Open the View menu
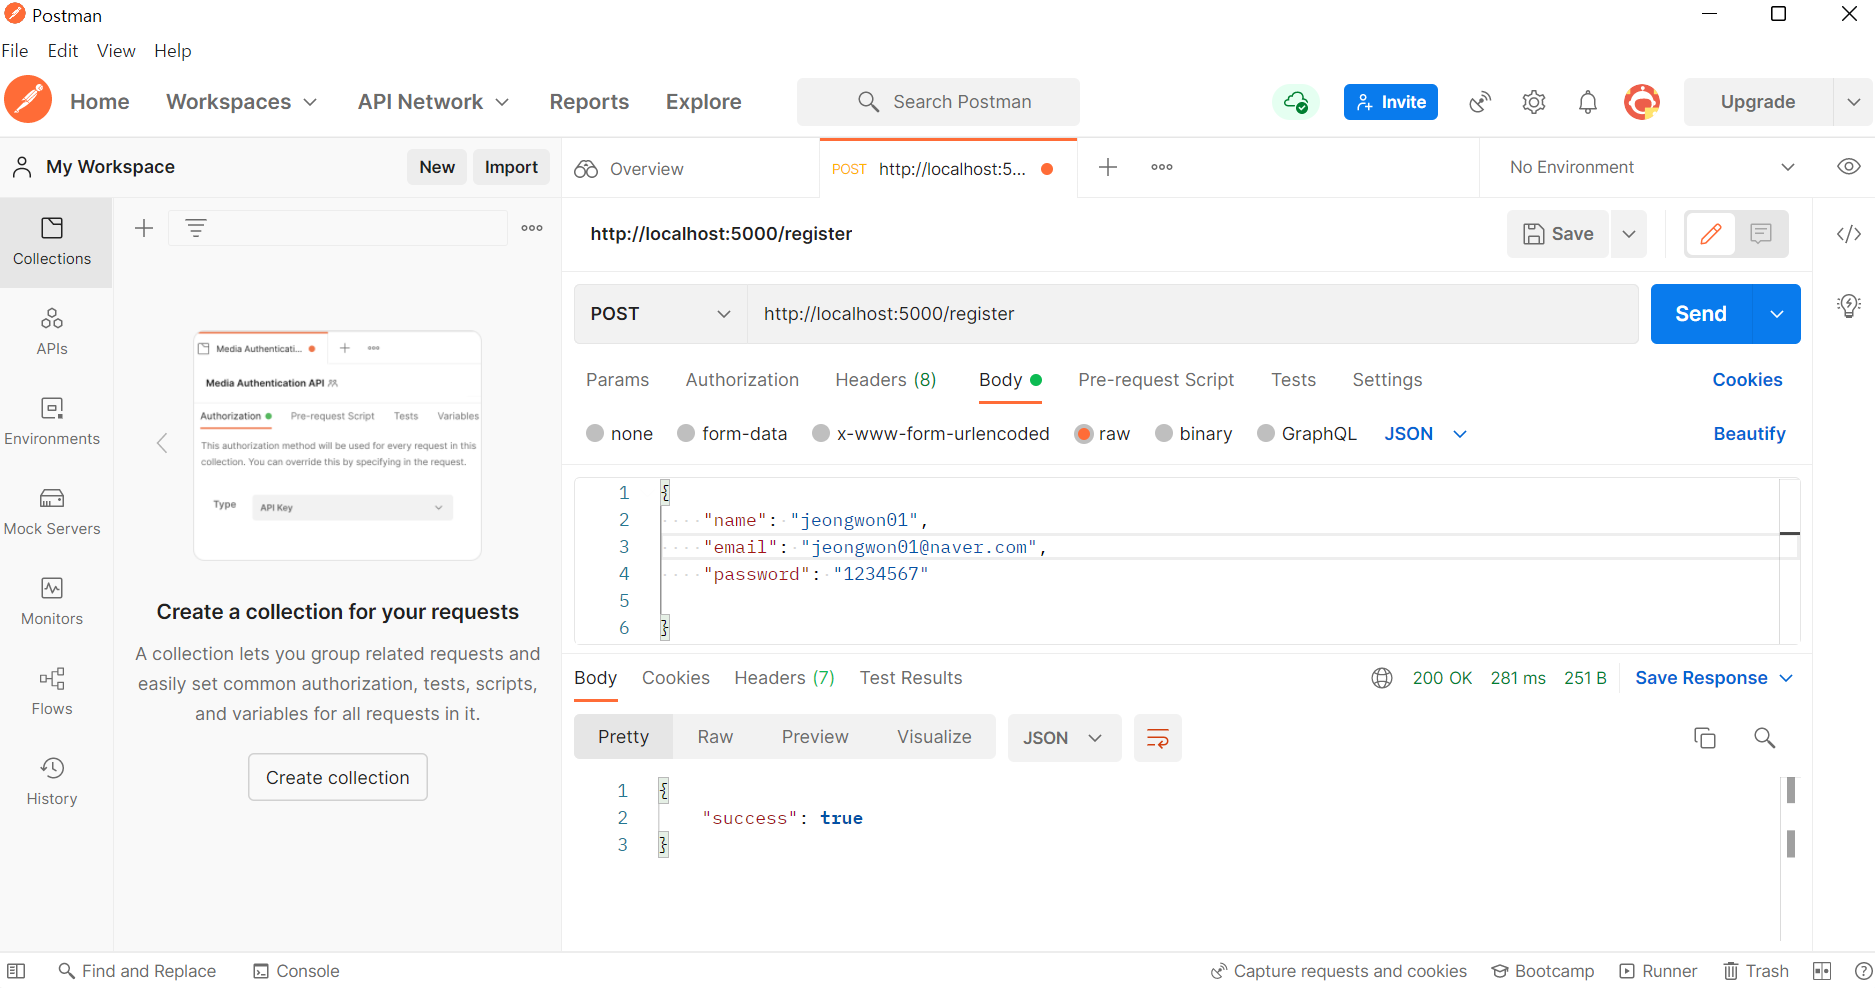The width and height of the screenshot is (1875, 988). pos(116,50)
